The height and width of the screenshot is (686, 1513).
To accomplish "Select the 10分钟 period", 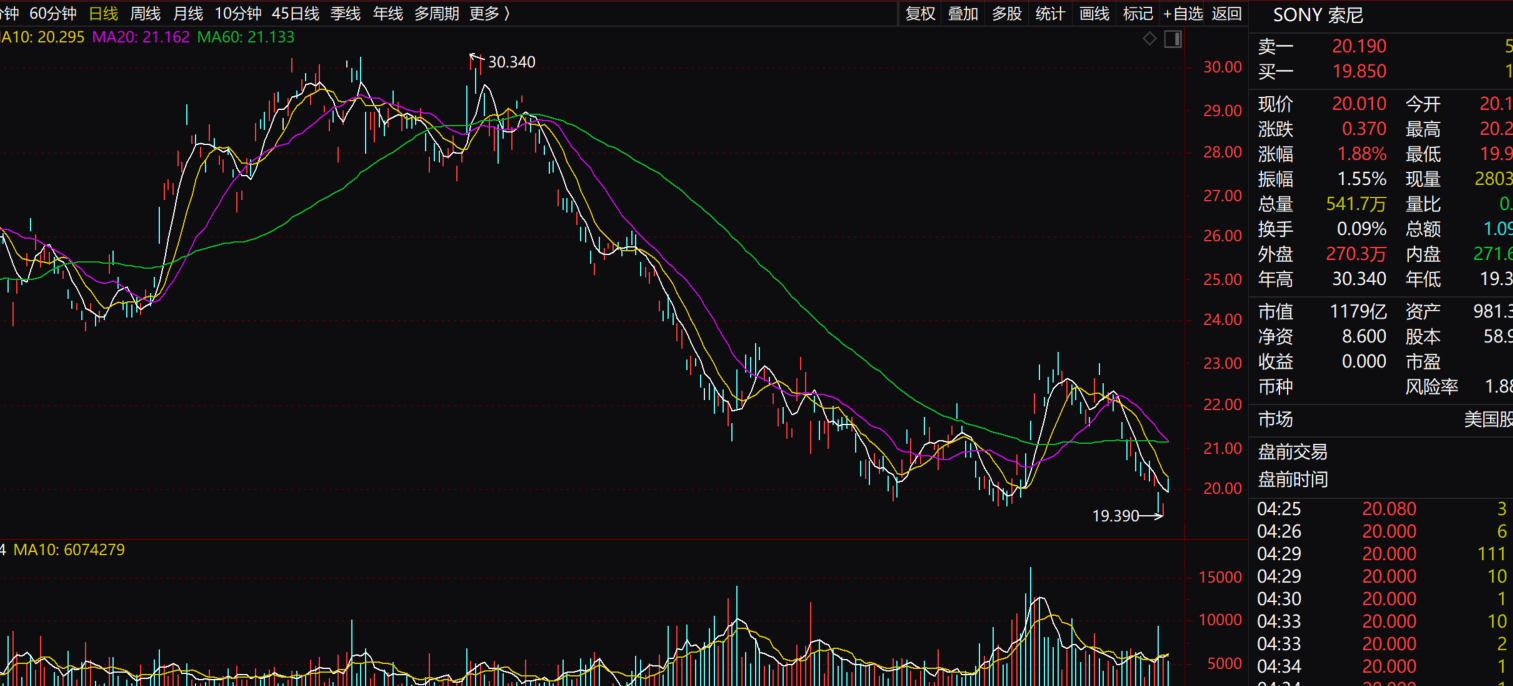I will point(238,13).
